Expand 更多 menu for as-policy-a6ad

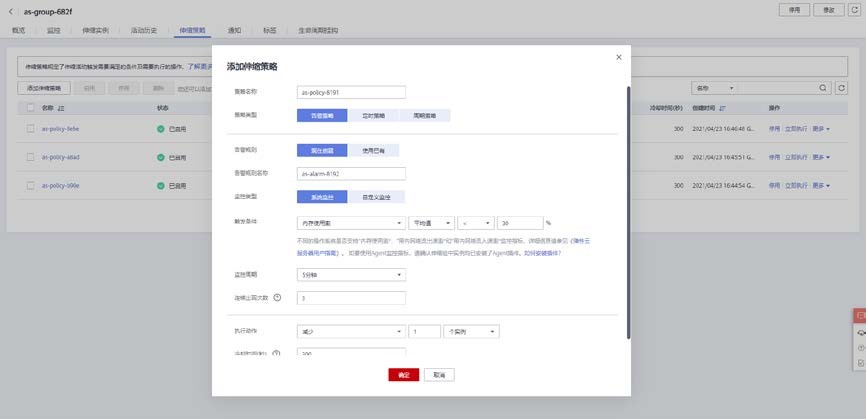tap(821, 157)
